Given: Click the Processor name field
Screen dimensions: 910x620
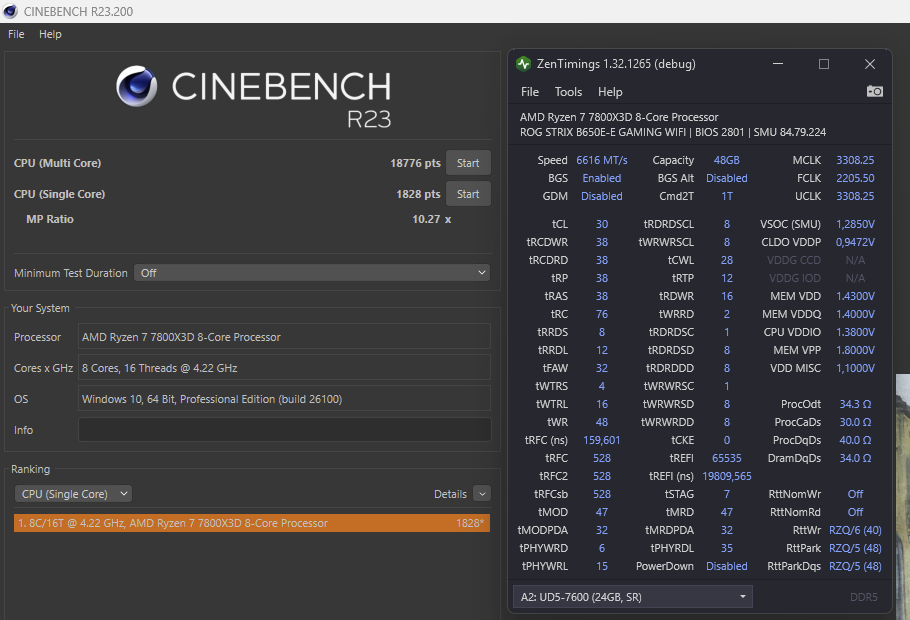Looking at the screenshot, I should click(x=284, y=337).
